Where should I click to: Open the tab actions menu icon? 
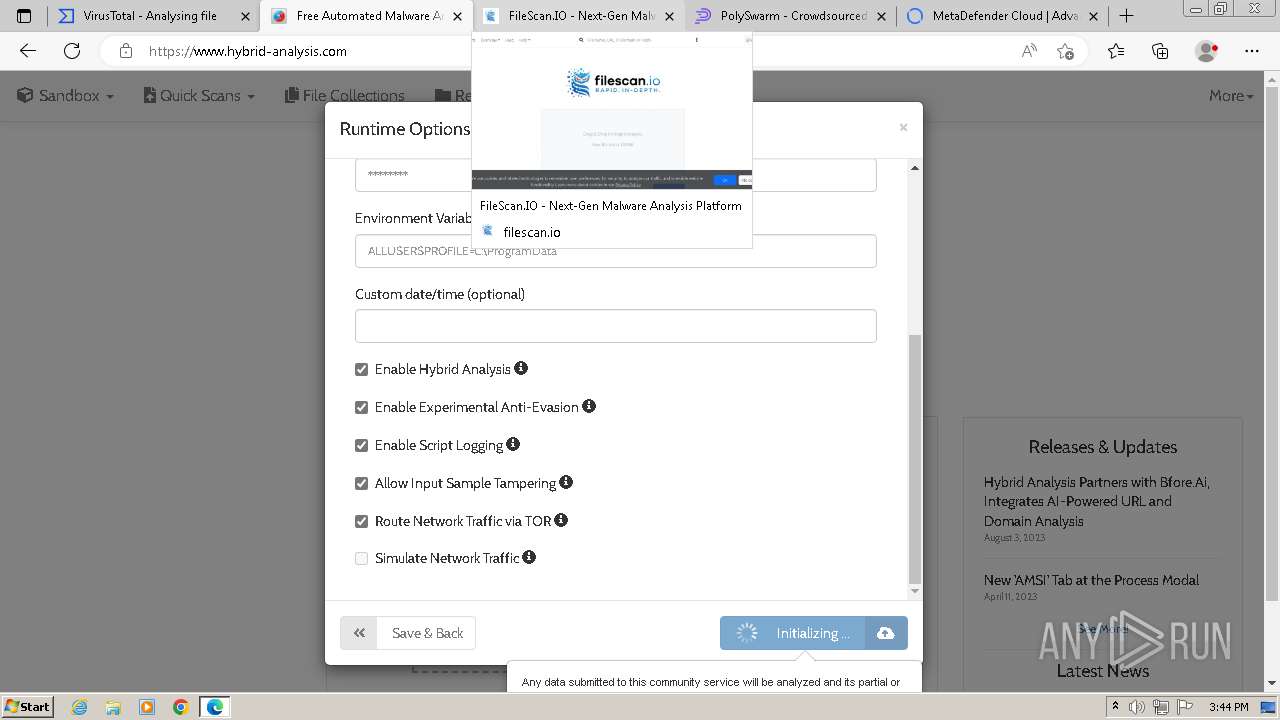(x=24, y=16)
